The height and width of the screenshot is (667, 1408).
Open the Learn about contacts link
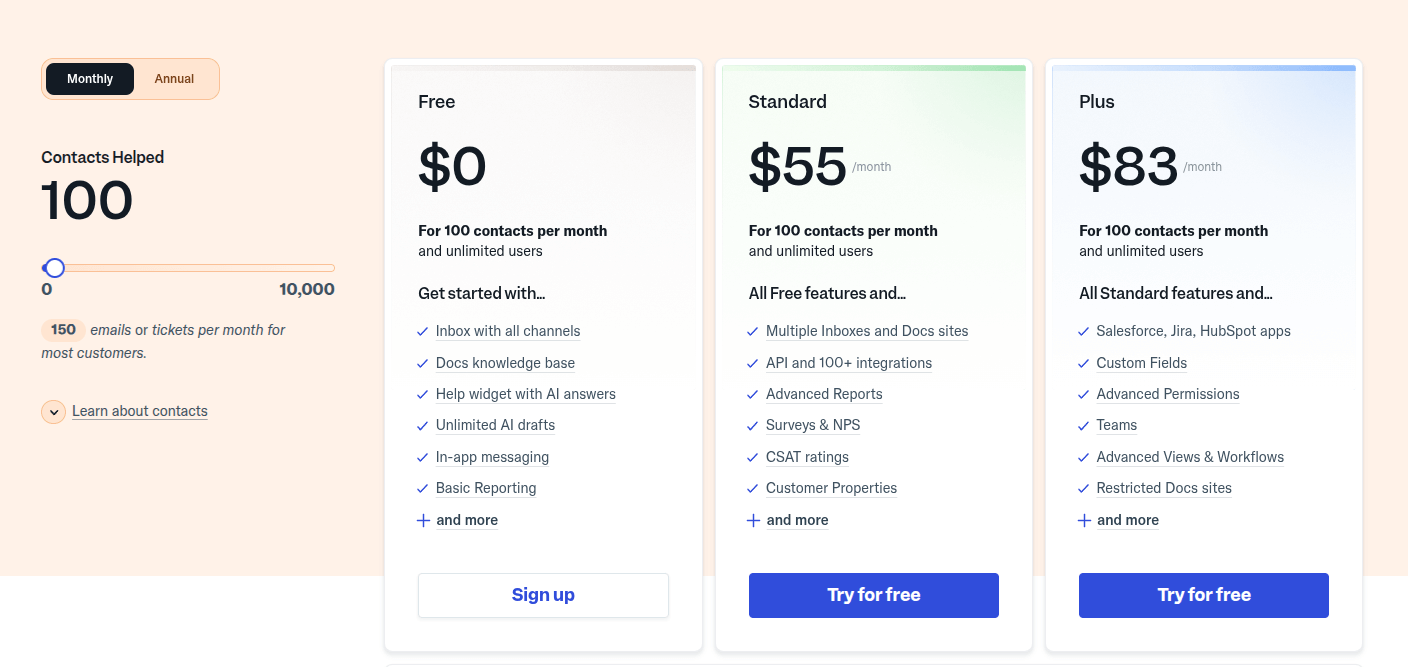[x=140, y=411]
